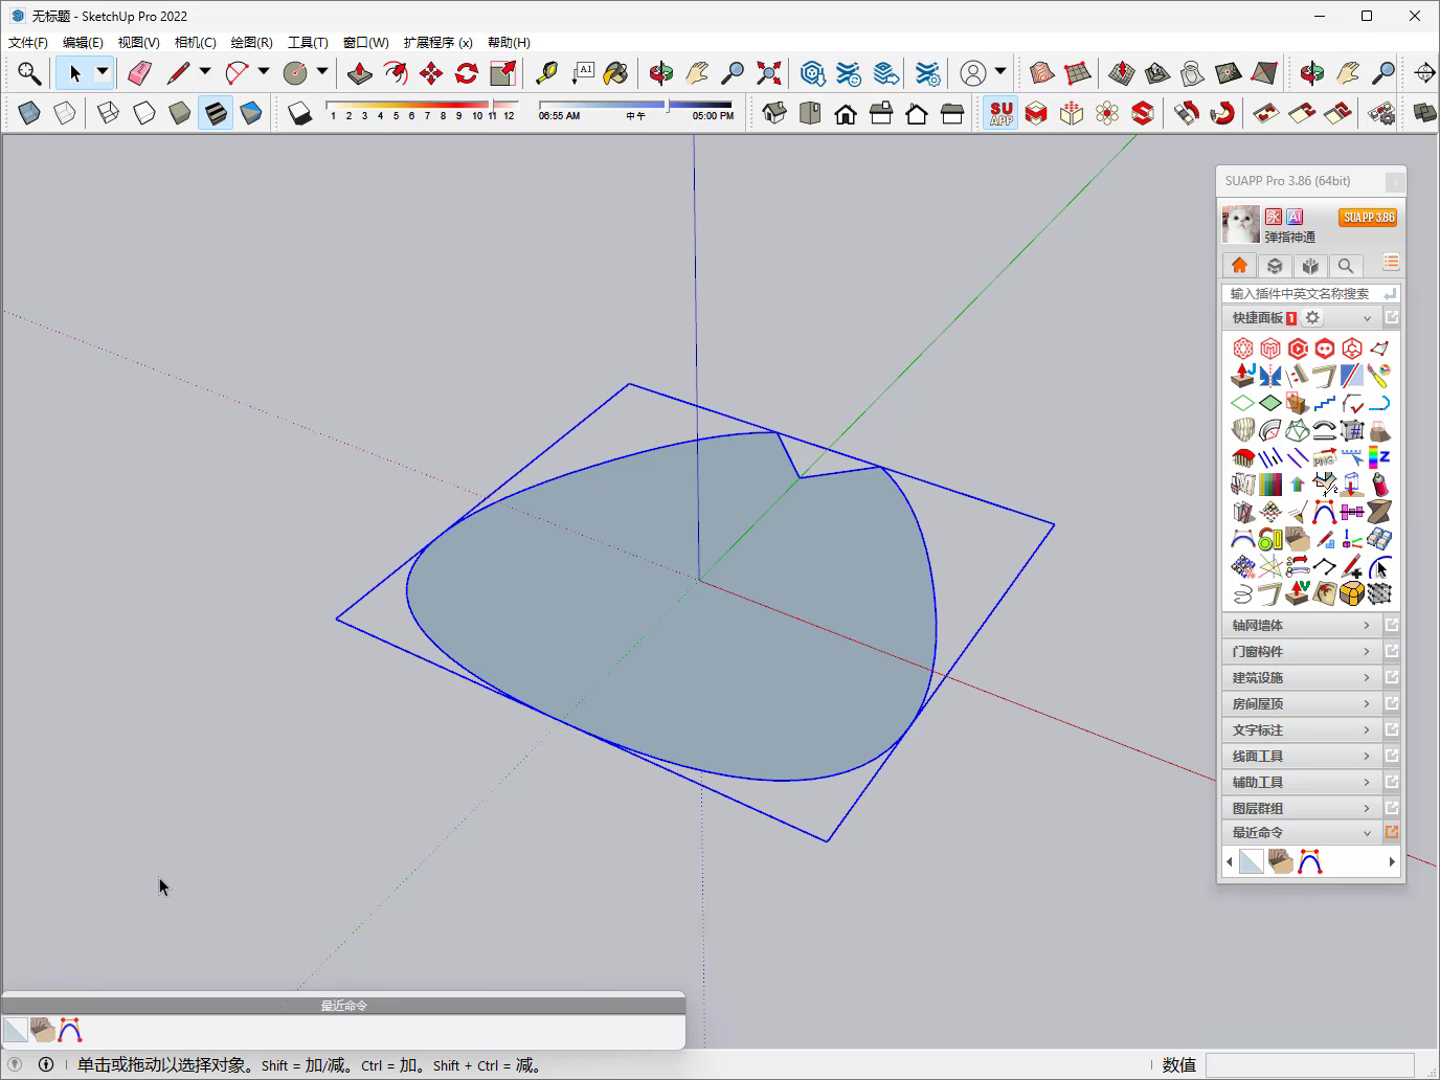Screen dimensions: 1440x1080
Task: Toggle shadows display button
Action: point(300,113)
